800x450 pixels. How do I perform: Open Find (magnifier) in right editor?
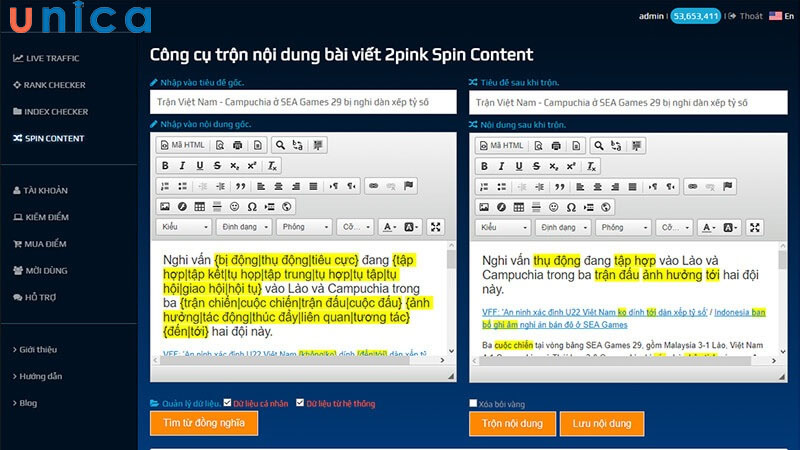pos(599,146)
